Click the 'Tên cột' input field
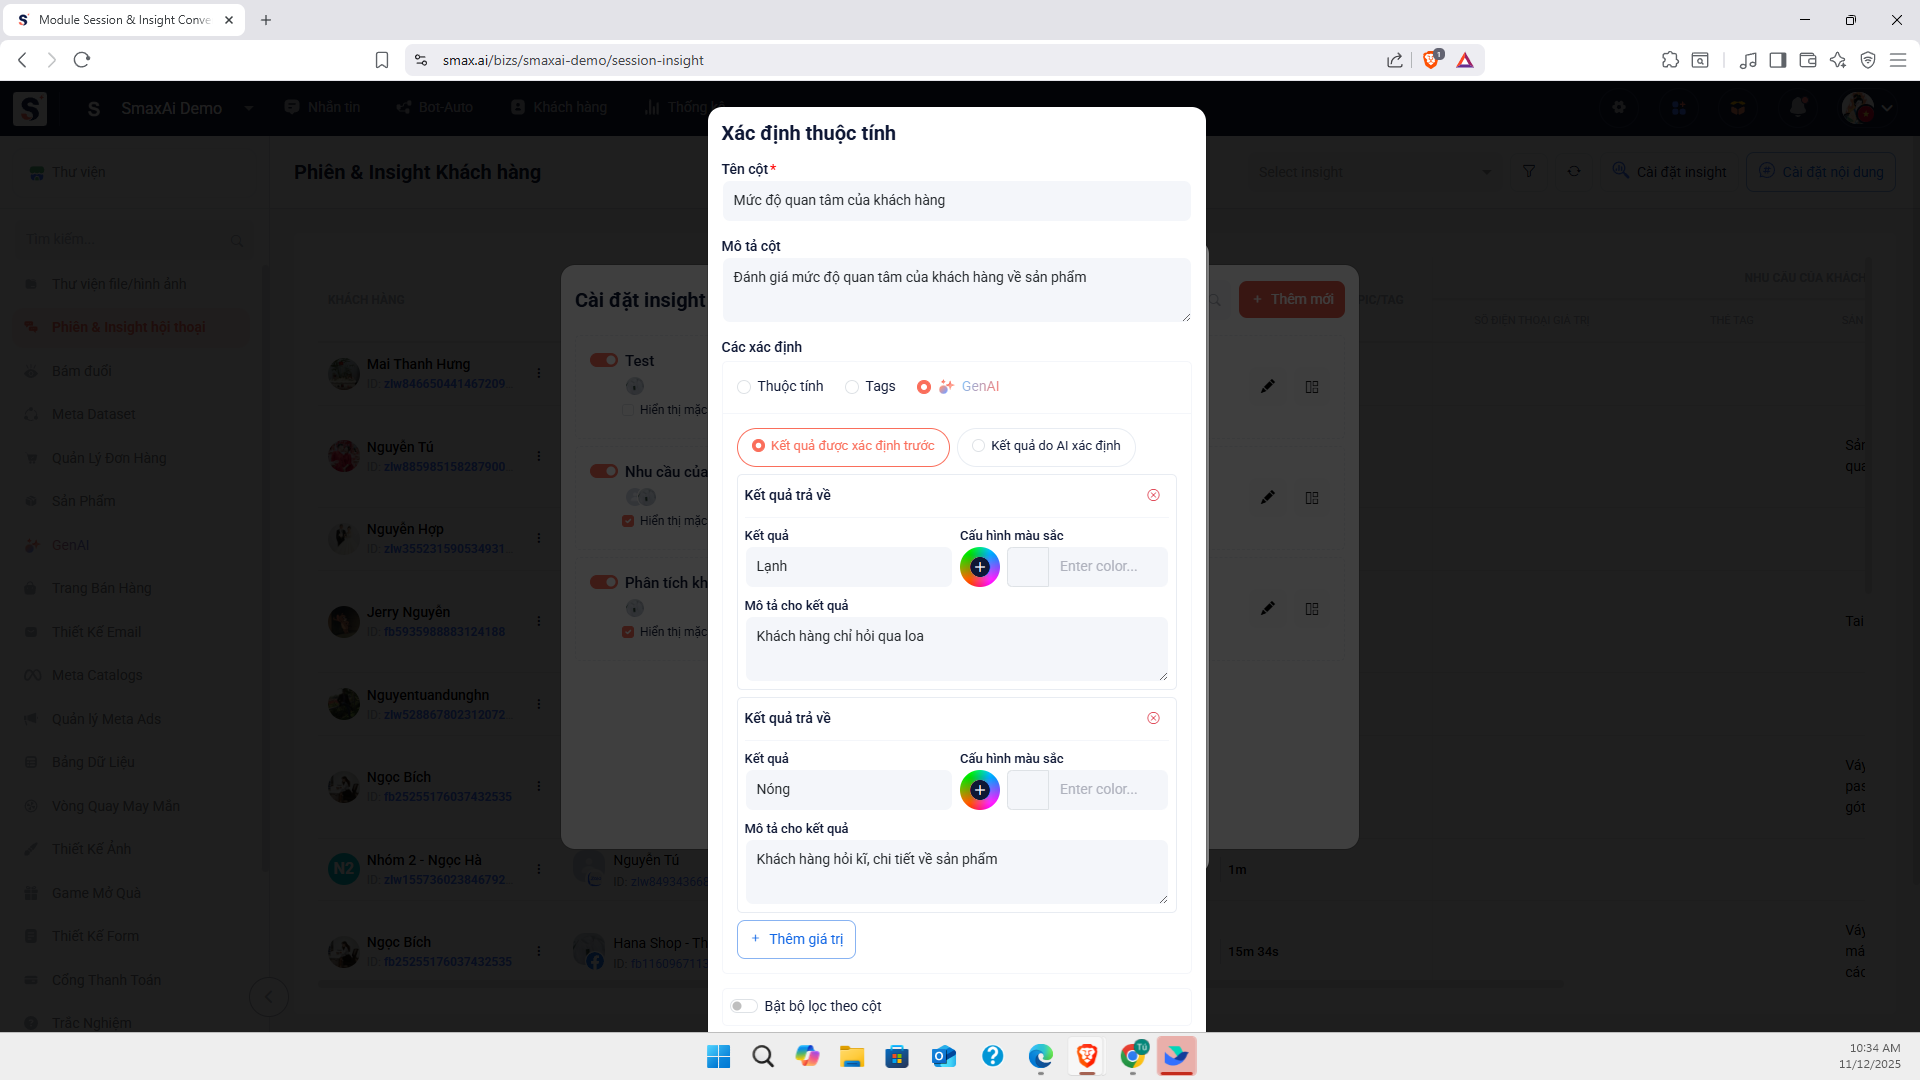 pos(955,200)
